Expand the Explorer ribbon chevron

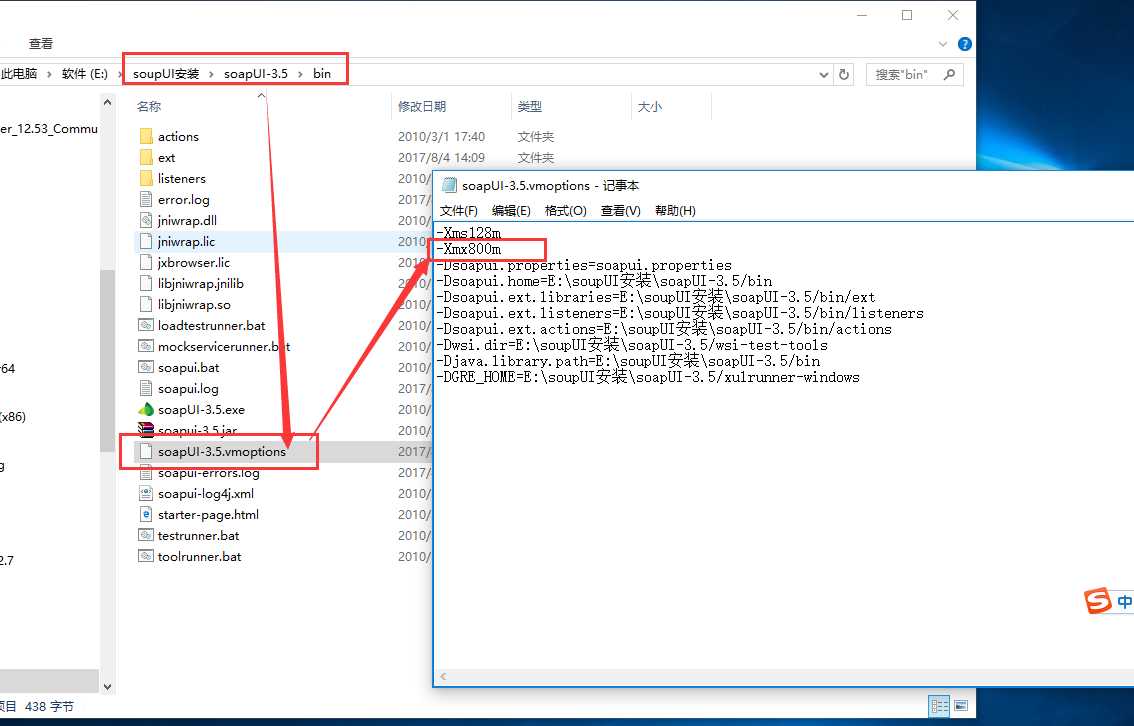[x=942, y=44]
